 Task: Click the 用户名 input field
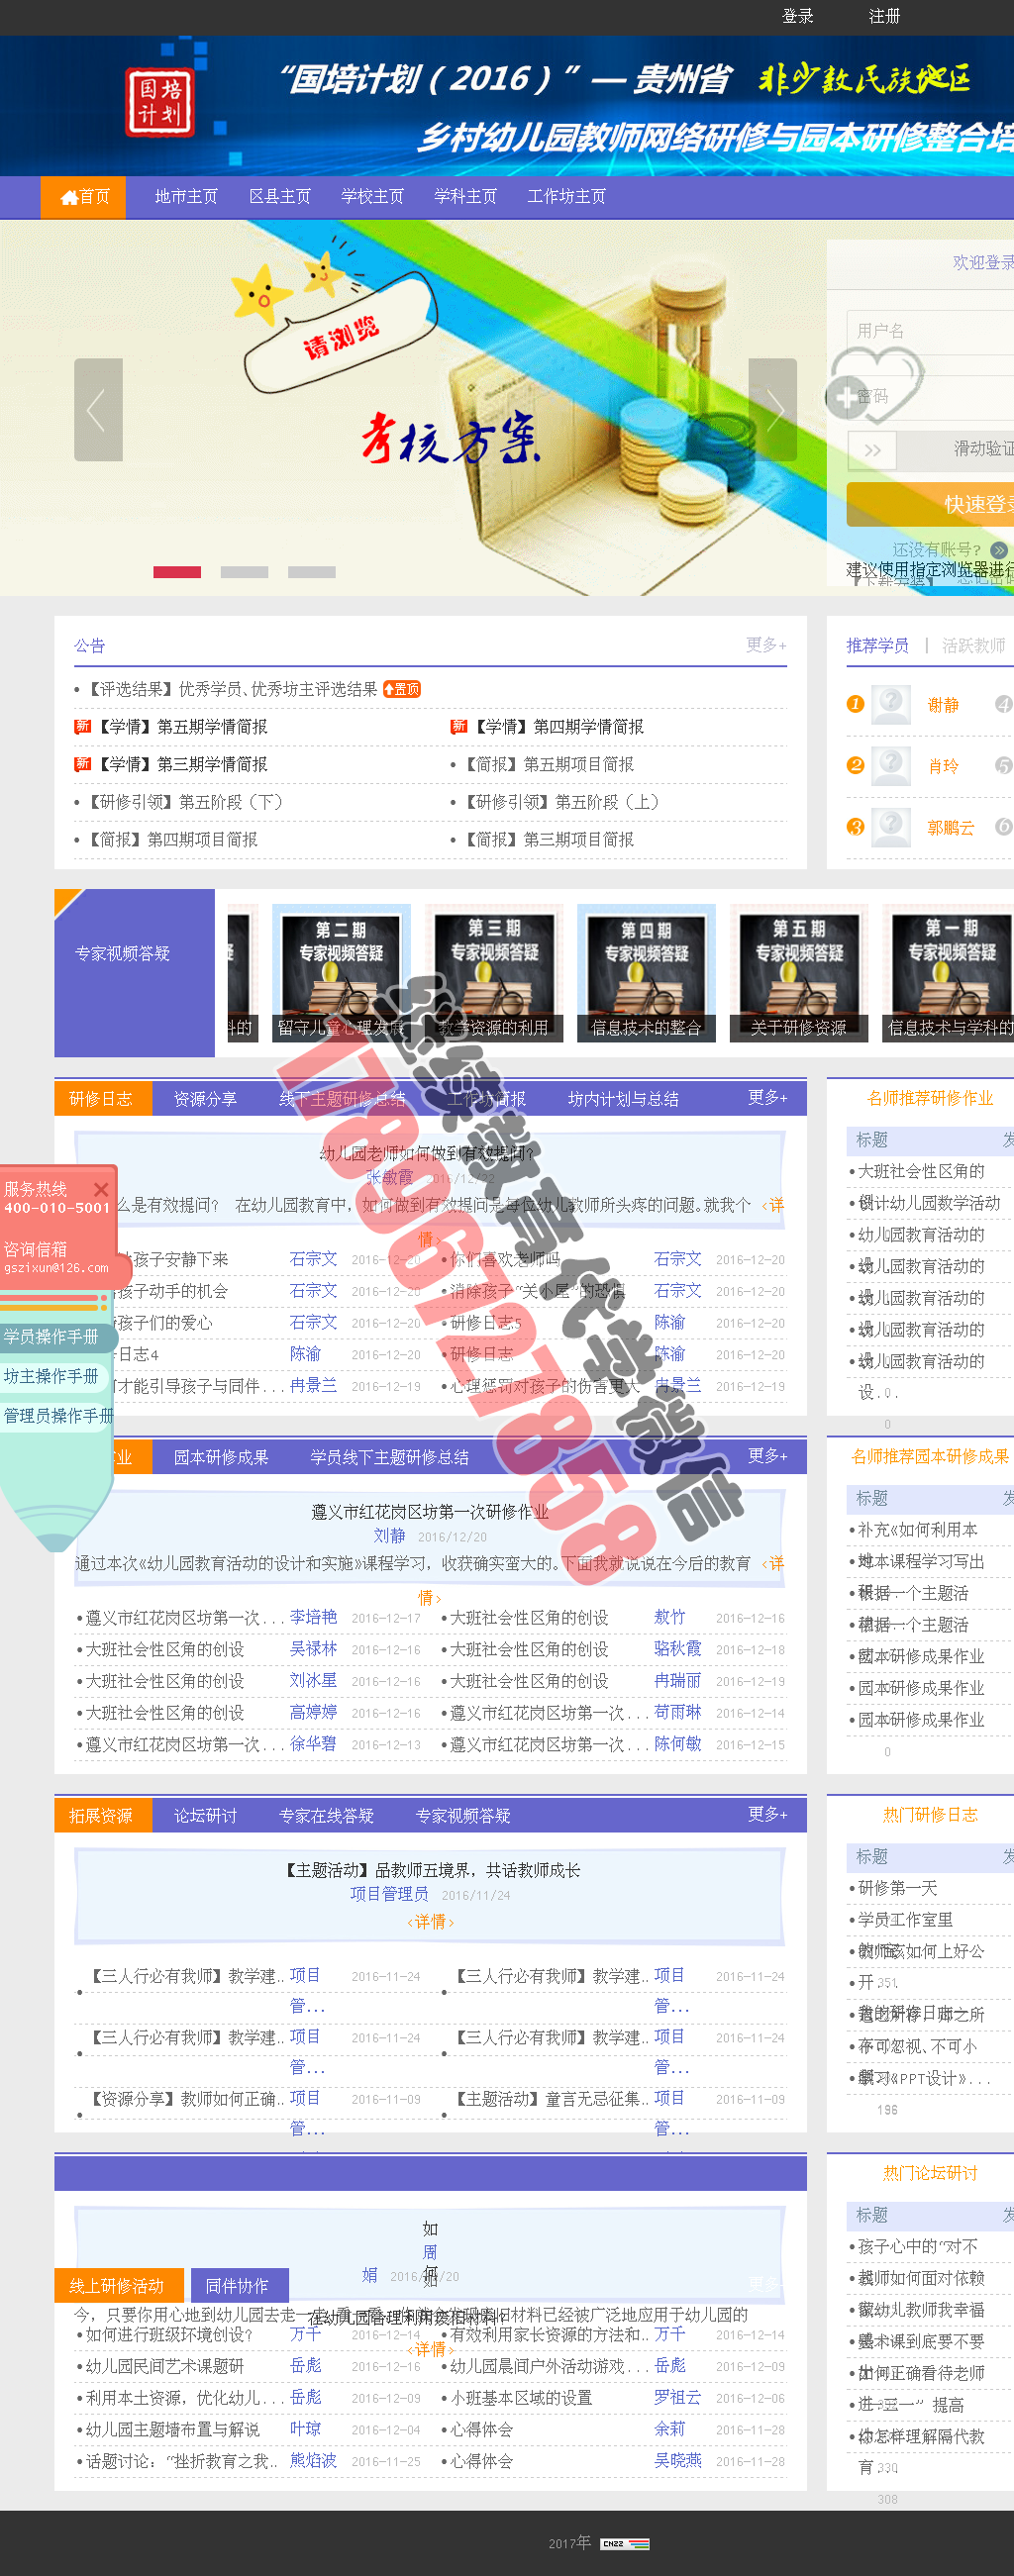[930, 331]
